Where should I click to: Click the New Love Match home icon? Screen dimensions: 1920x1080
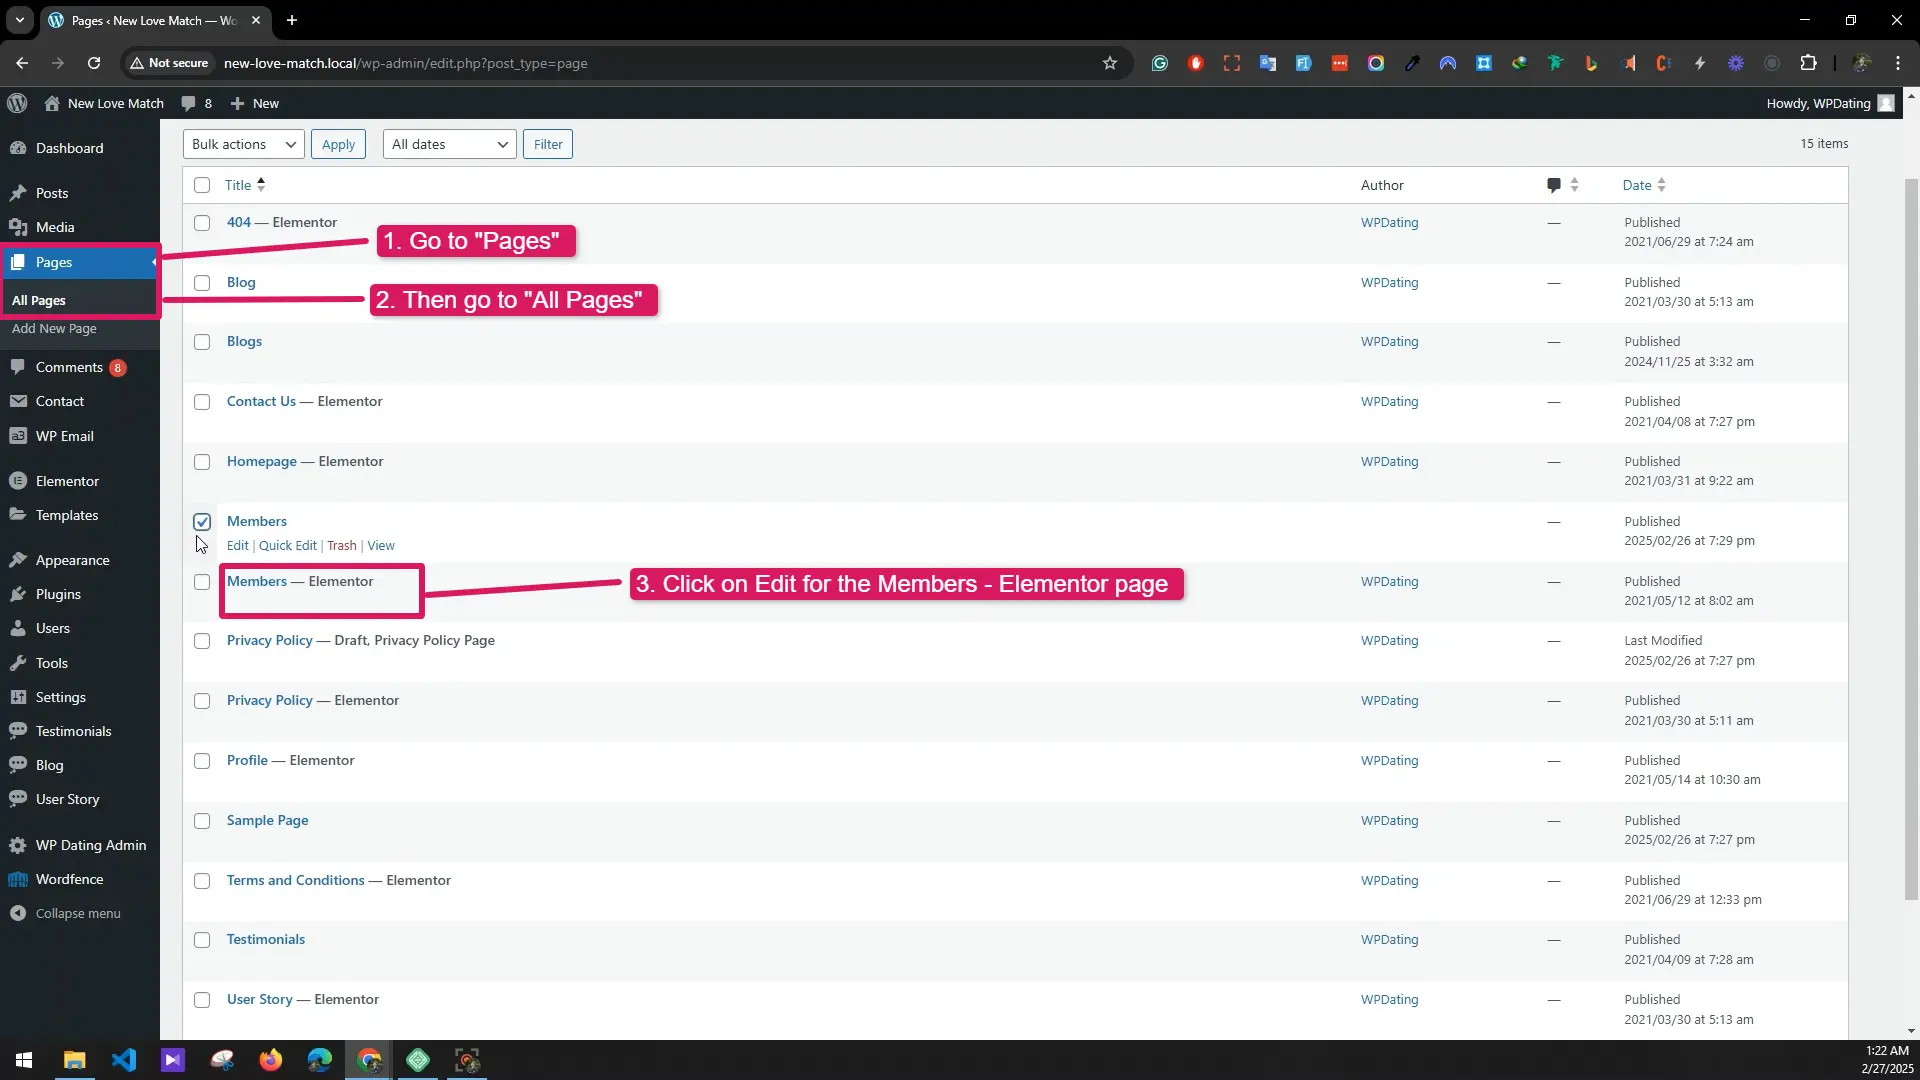(52, 103)
